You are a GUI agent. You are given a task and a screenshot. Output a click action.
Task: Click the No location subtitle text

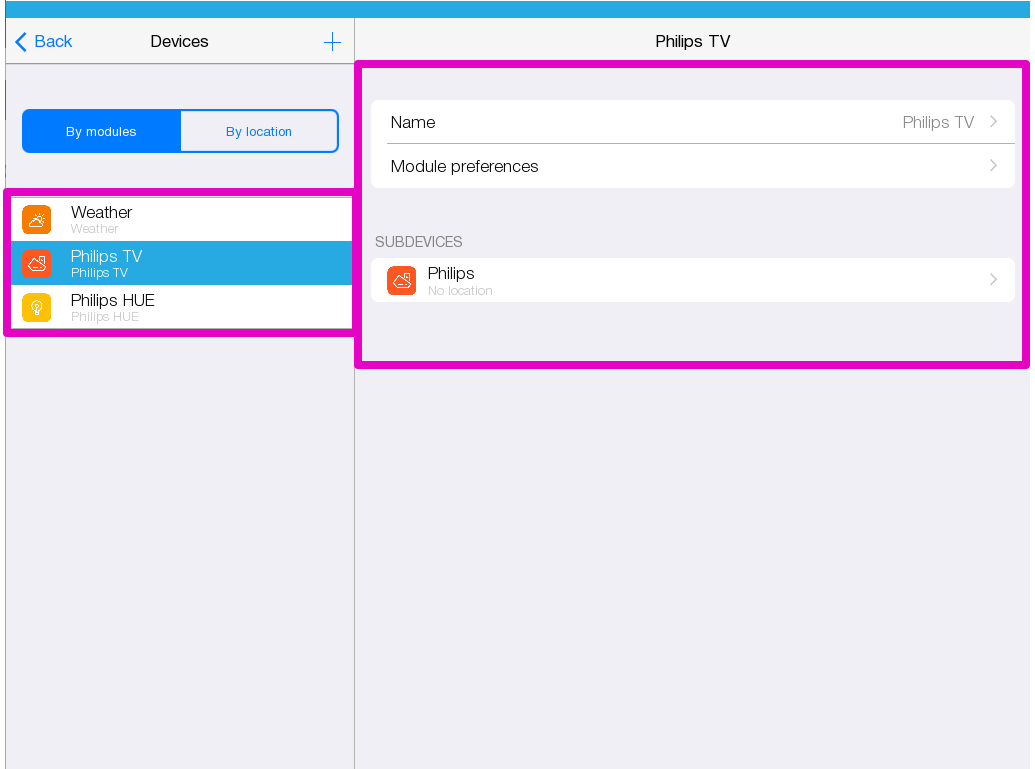(x=460, y=291)
